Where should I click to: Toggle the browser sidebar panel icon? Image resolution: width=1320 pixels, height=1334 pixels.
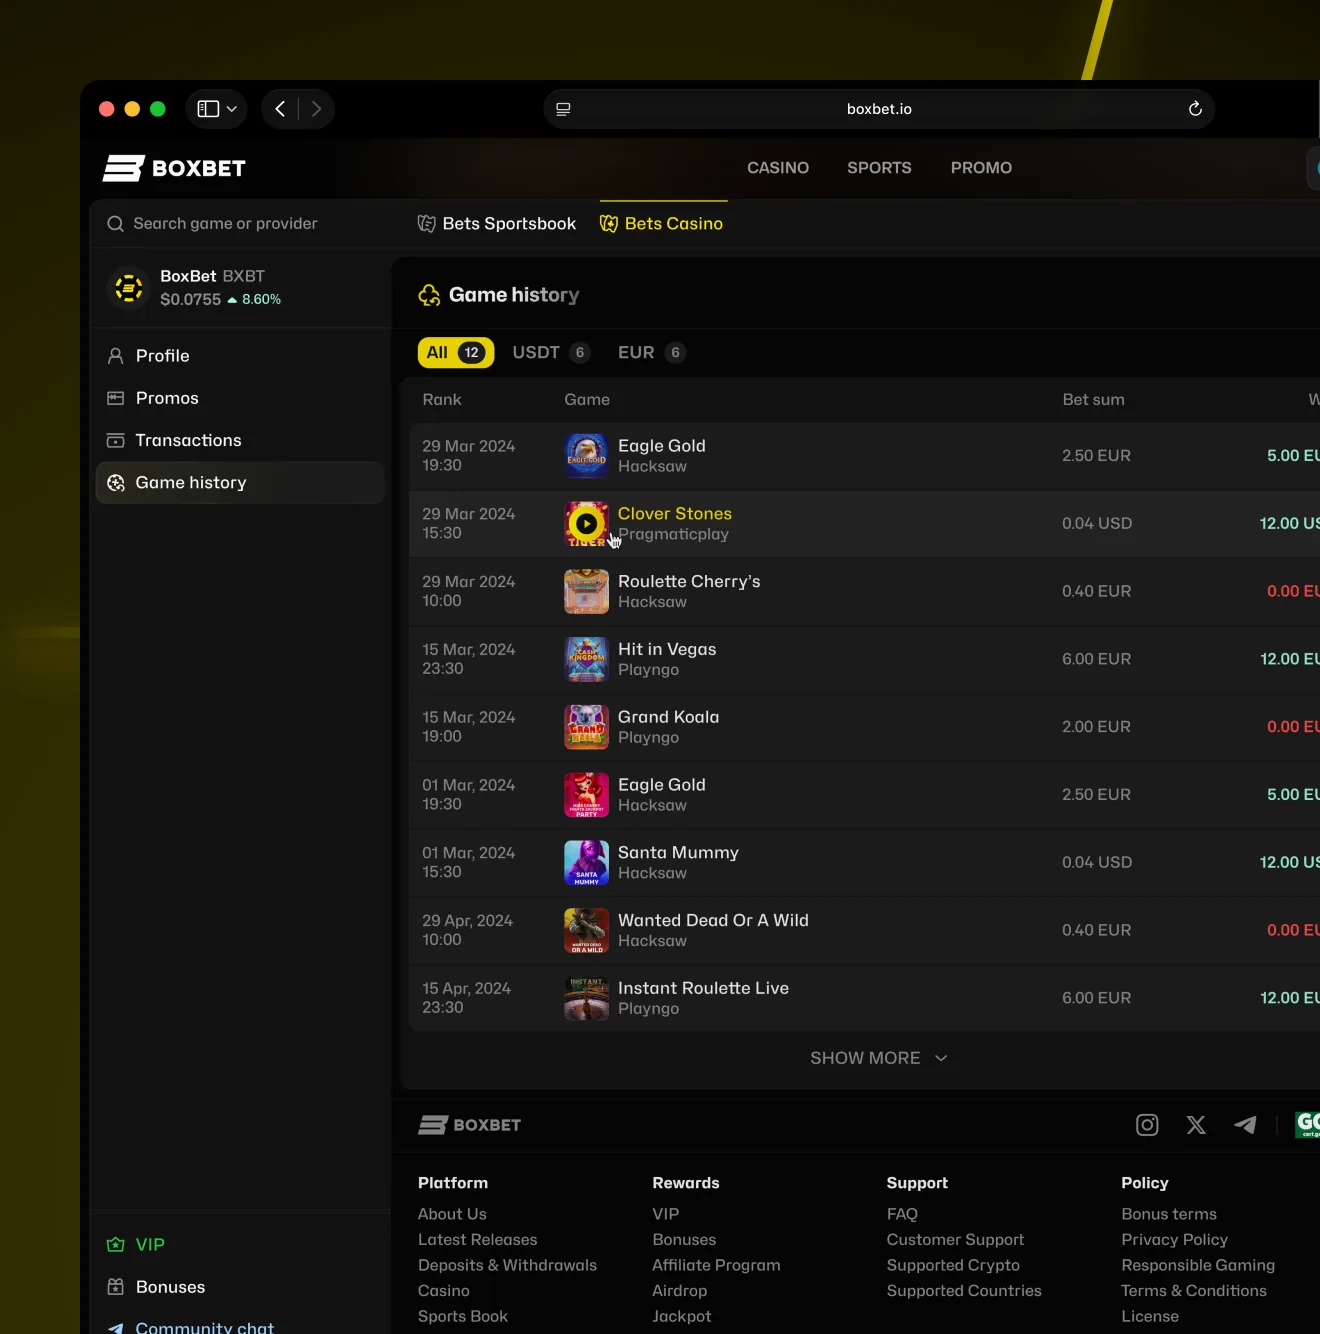(x=208, y=109)
